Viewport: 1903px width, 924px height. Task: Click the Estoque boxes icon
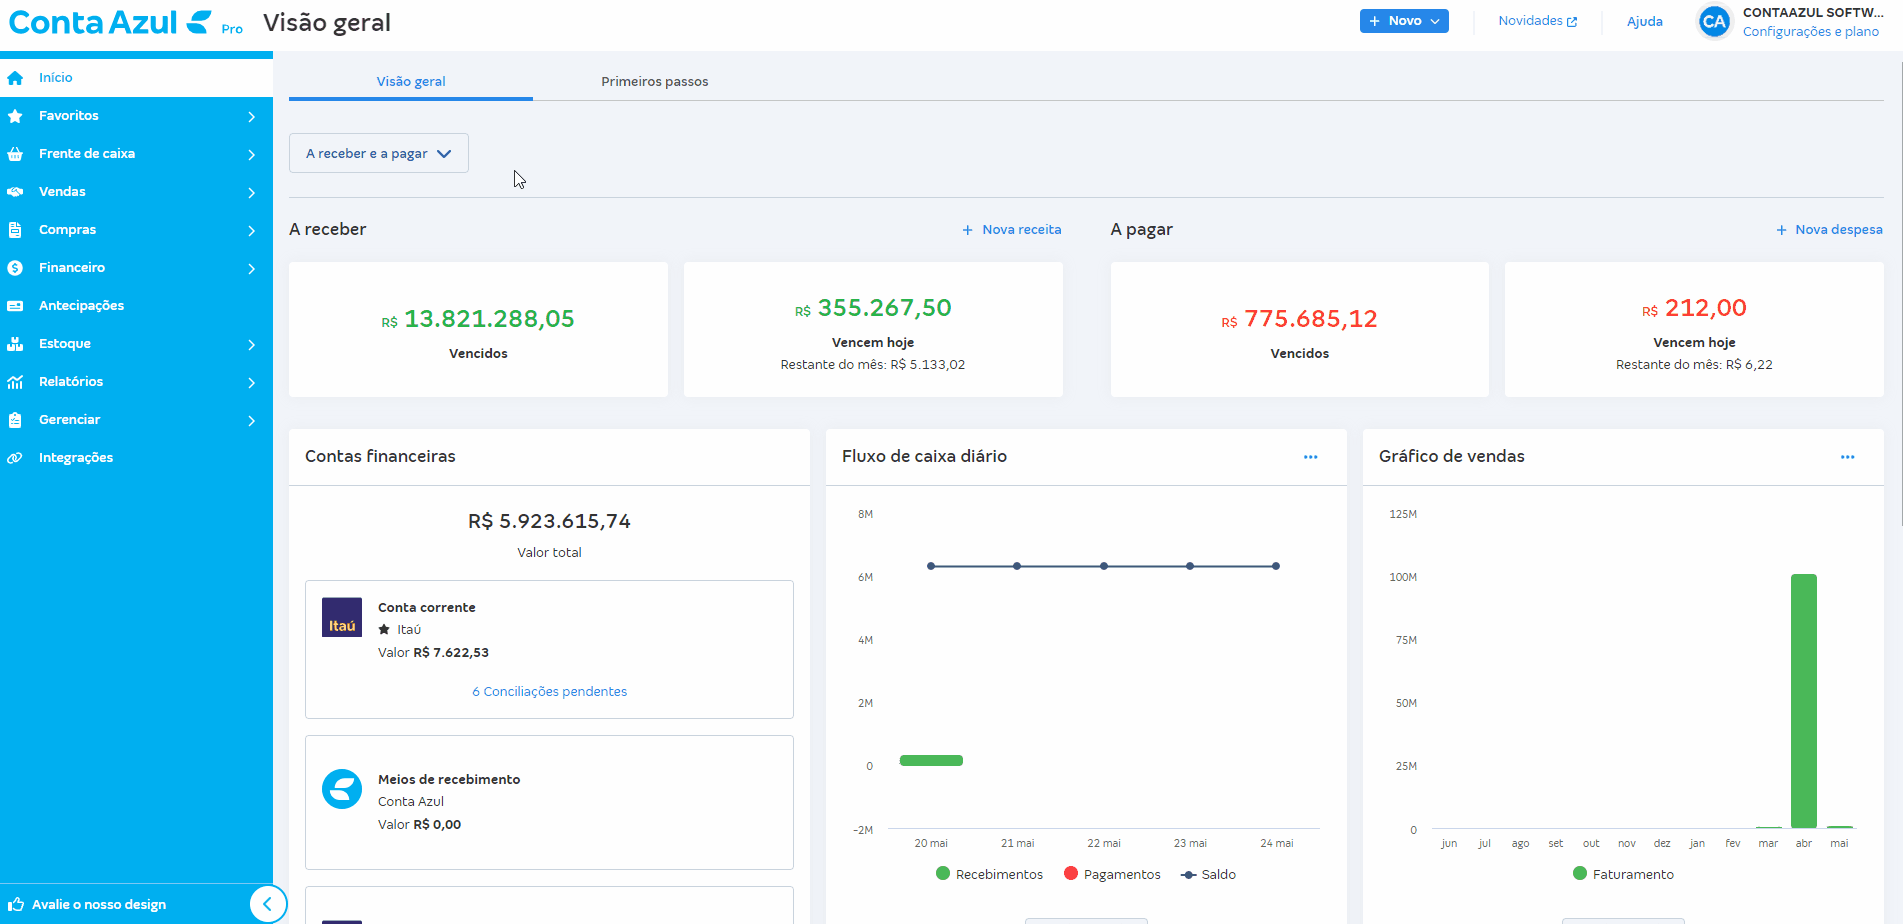15,344
